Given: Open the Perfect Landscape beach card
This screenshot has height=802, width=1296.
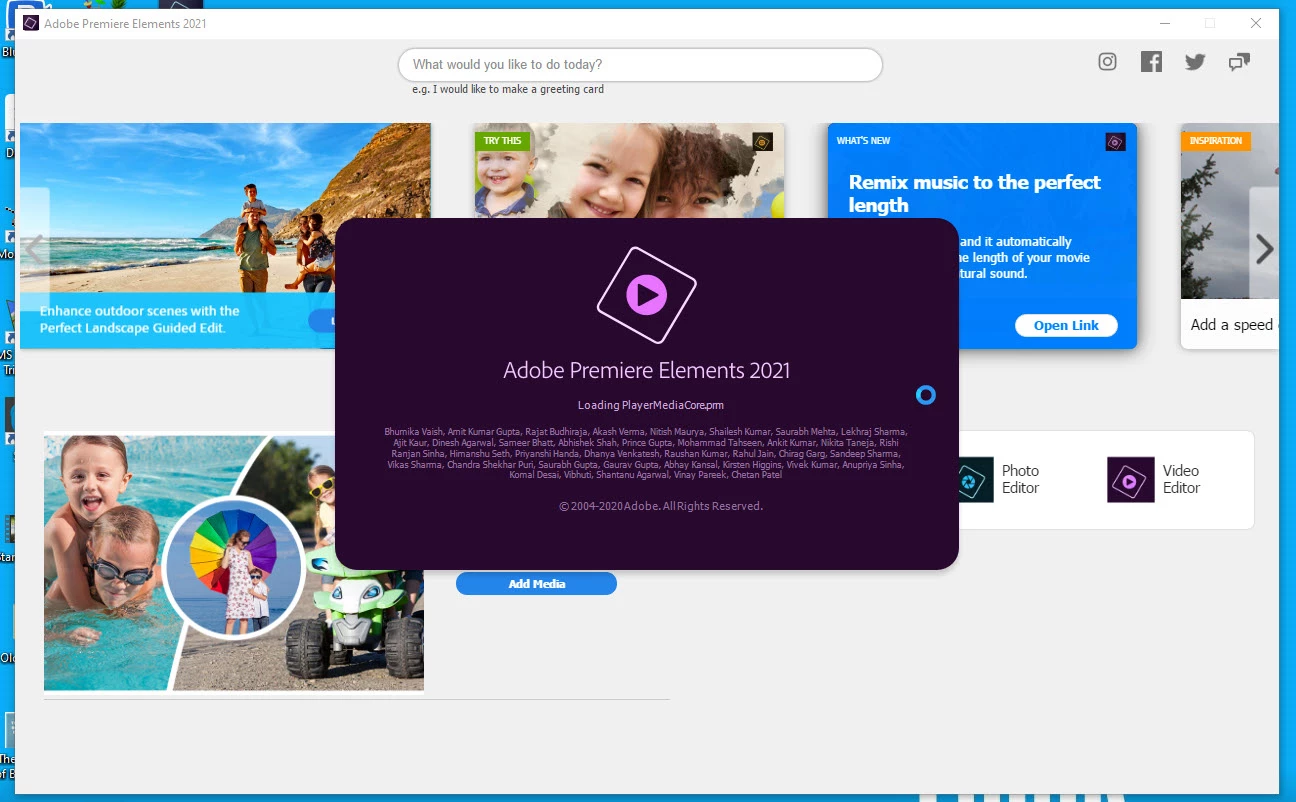Looking at the screenshot, I should tap(225, 236).
